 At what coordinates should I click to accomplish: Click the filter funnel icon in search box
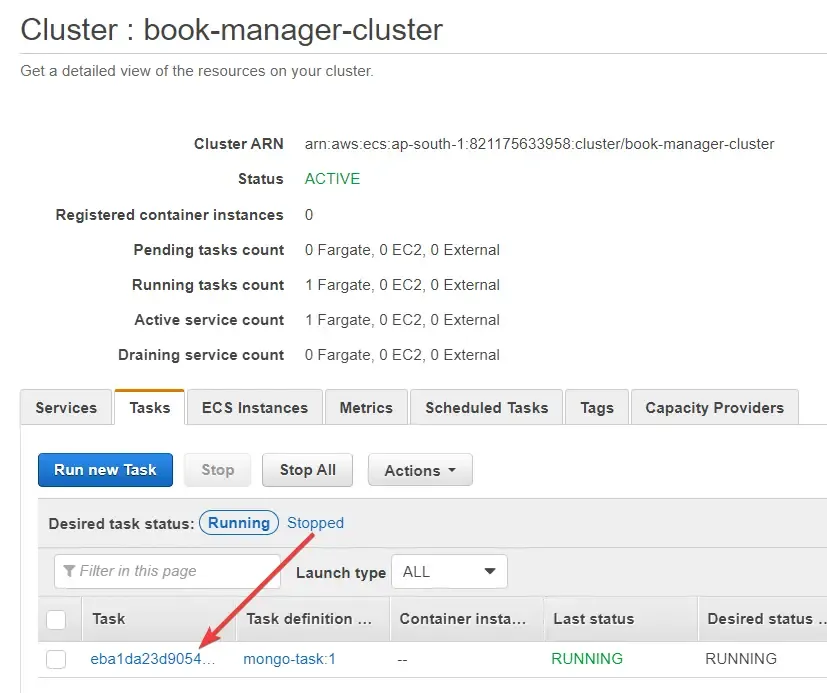click(68, 571)
